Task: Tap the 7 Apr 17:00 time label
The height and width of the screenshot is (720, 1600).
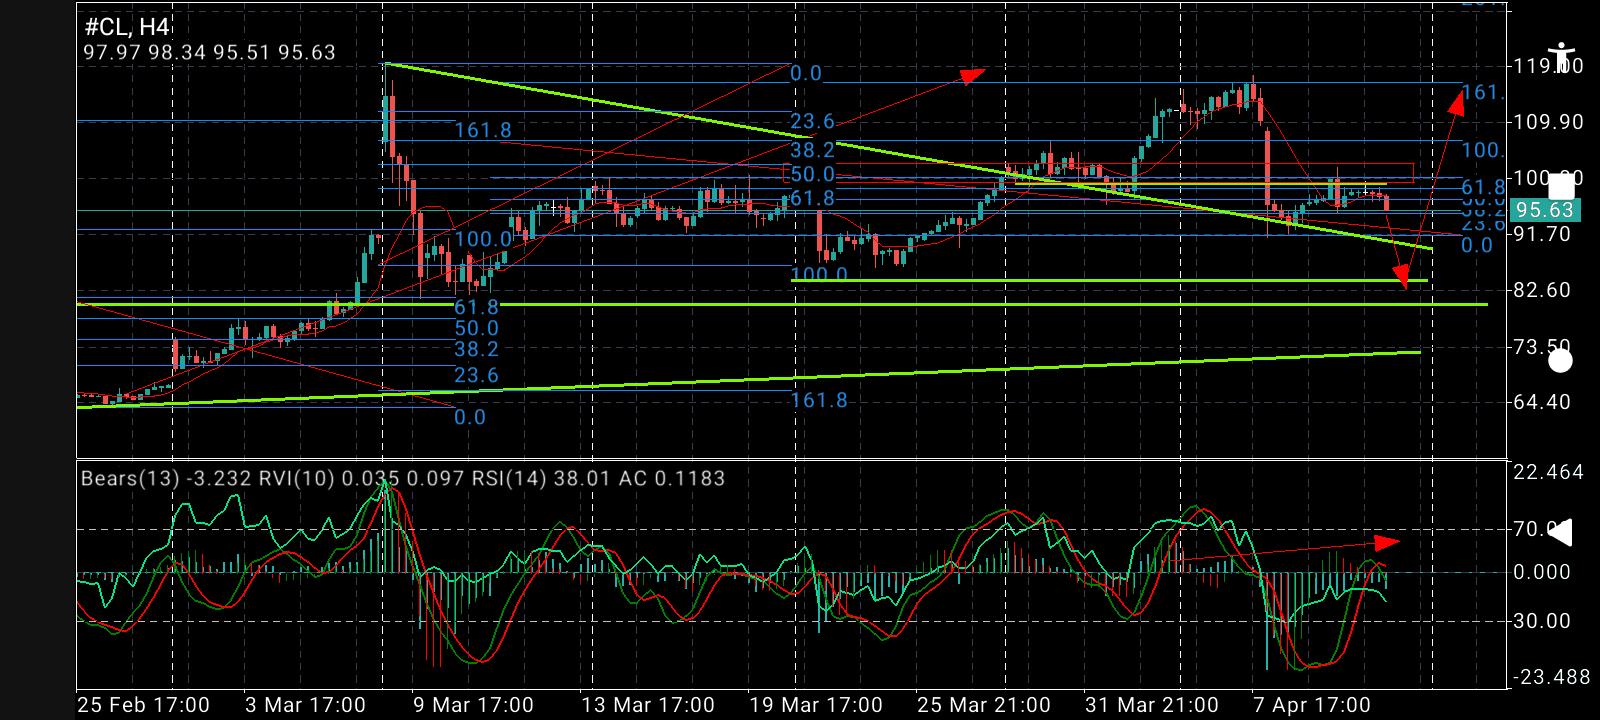Action: [x=1312, y=705]
